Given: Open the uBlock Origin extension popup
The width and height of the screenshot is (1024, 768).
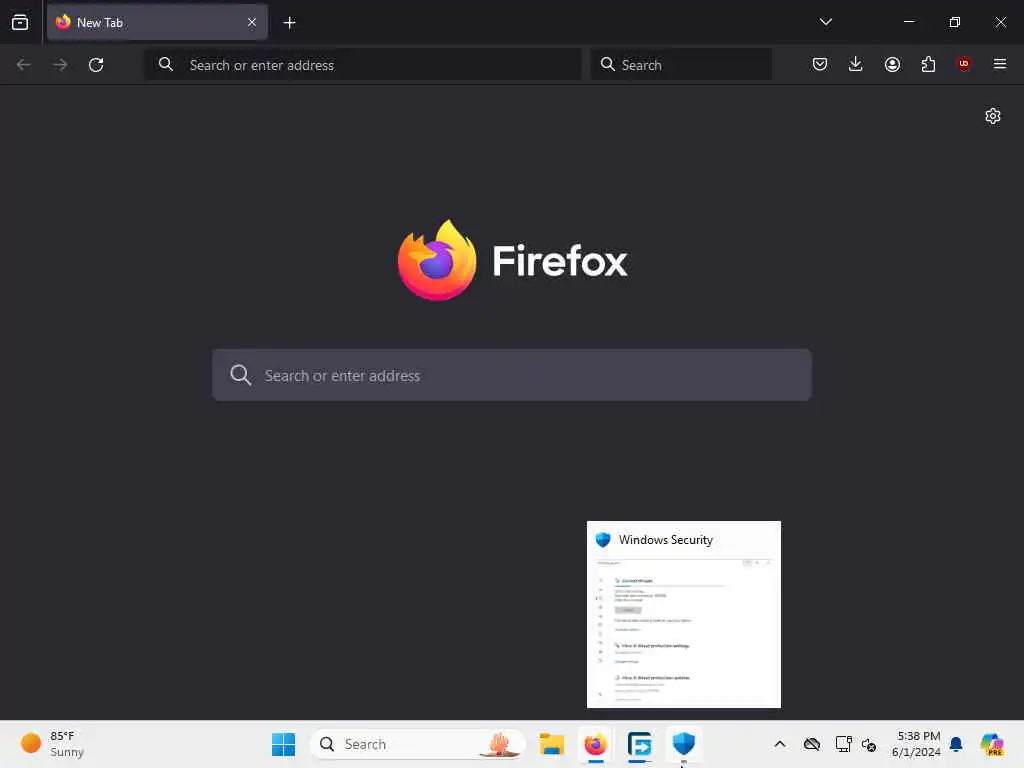Looking at the screenshot, I should pos(963,64).
